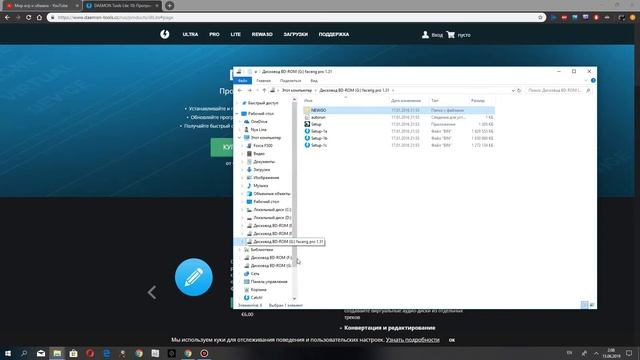This screenshot has width=640, height=360.
Task: Bookmark the page with the star icon
Action: click(540, 18)
